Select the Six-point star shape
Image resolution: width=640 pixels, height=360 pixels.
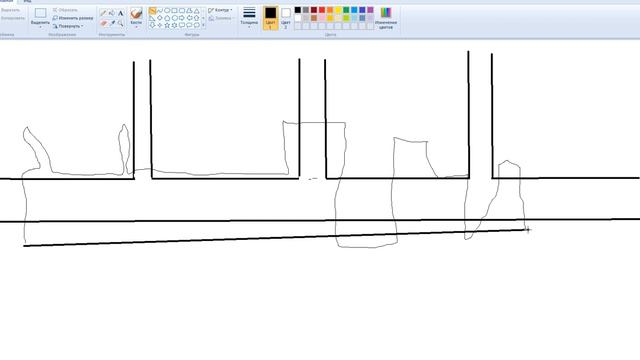tap(174, 25)
